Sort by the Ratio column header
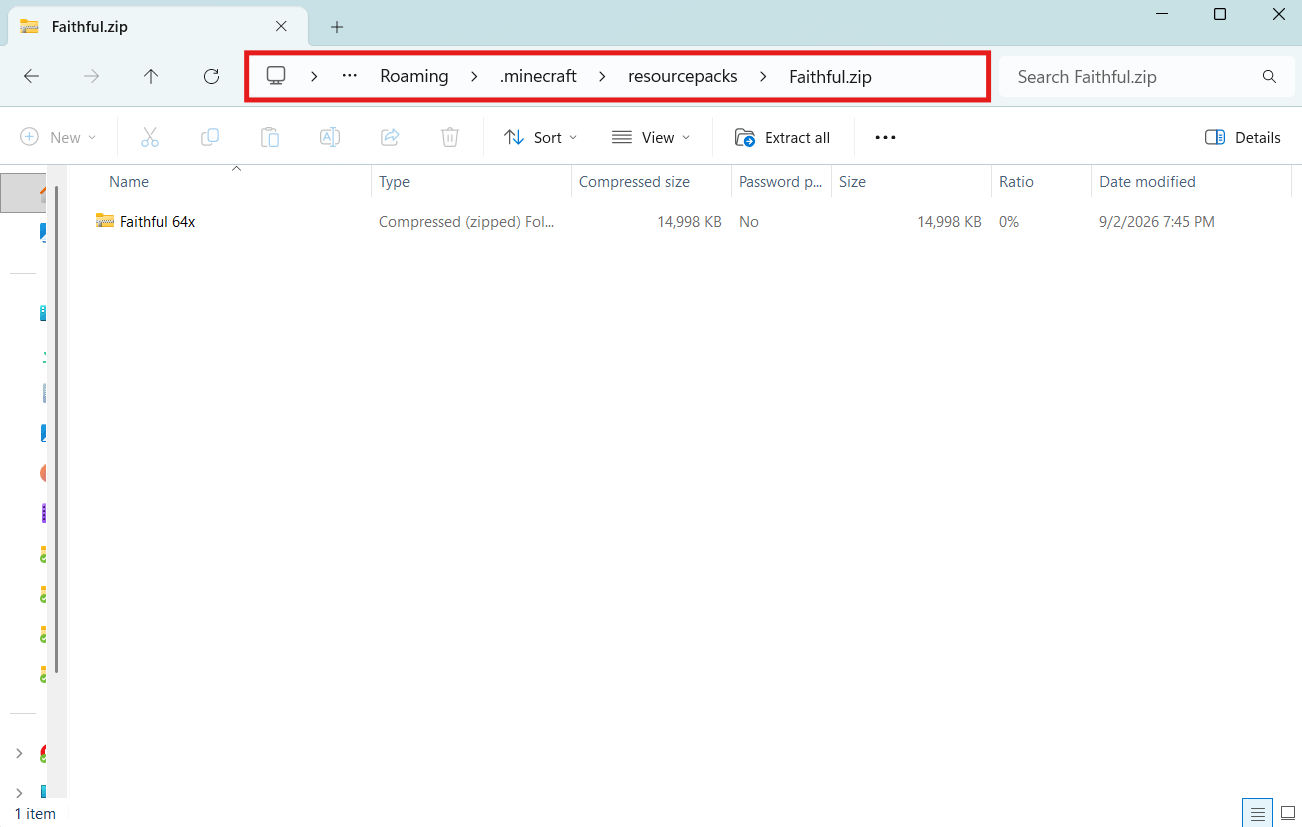 click(1041, 182)
